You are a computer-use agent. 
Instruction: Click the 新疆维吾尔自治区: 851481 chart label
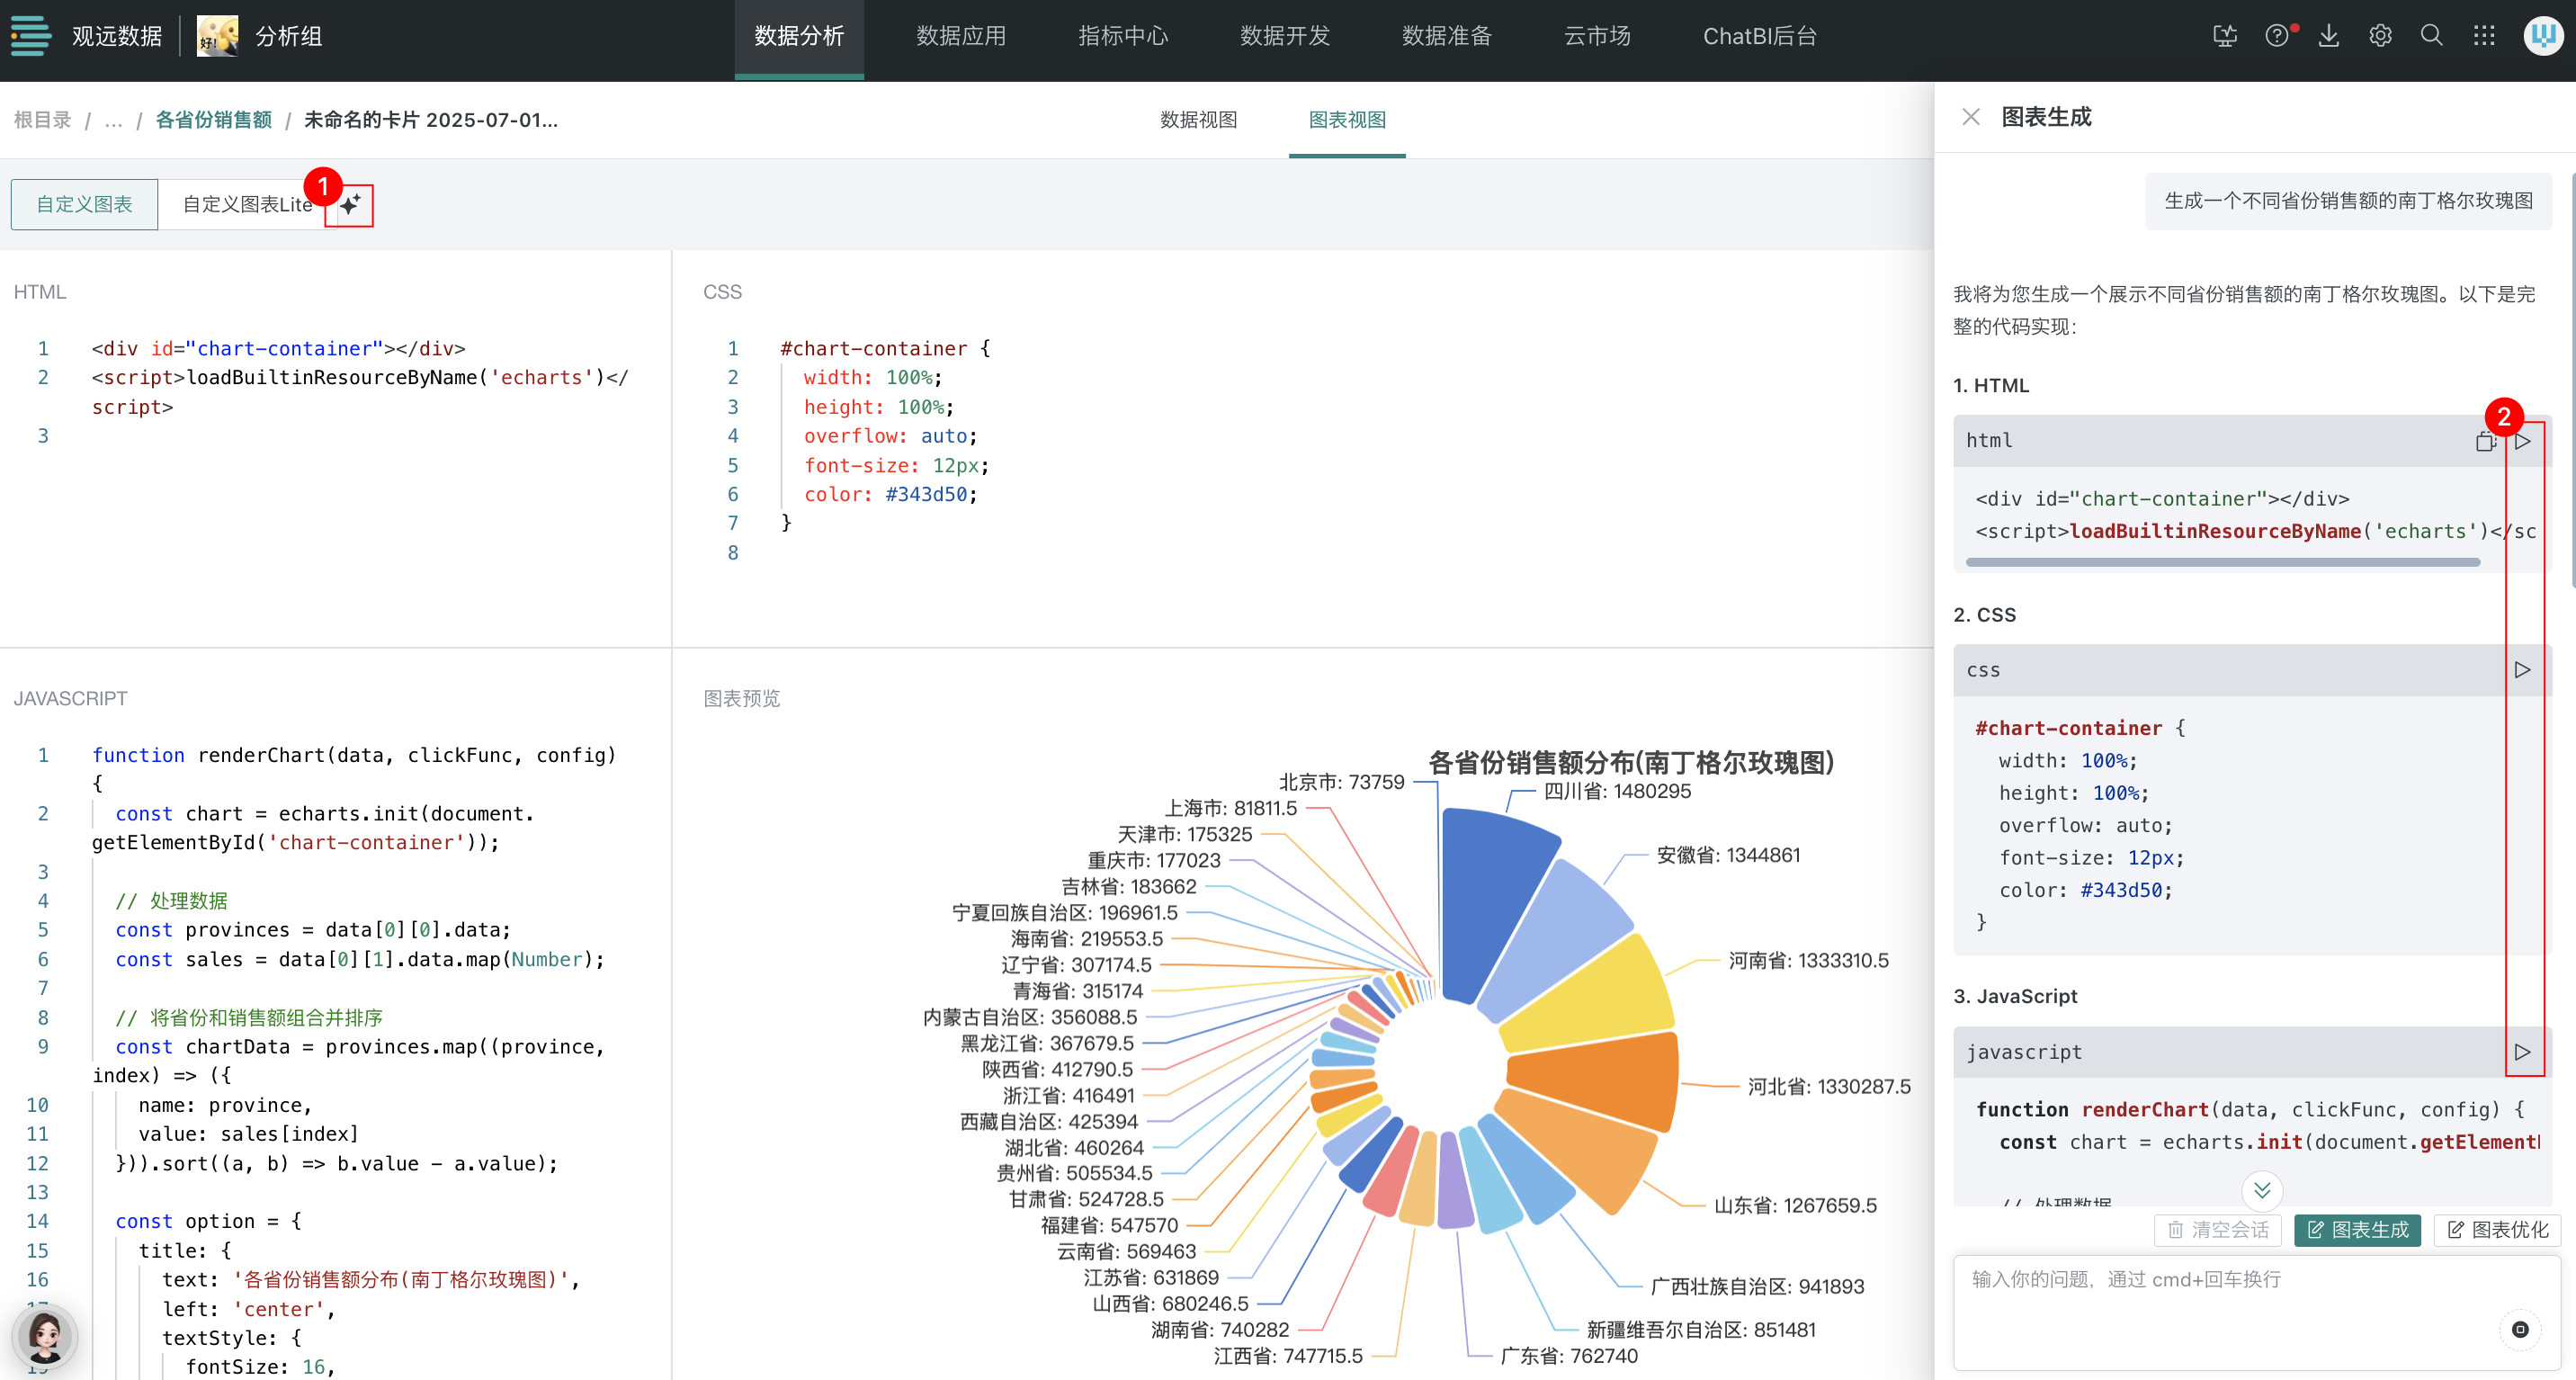pyautogui.click(x=1701, y=1330)
